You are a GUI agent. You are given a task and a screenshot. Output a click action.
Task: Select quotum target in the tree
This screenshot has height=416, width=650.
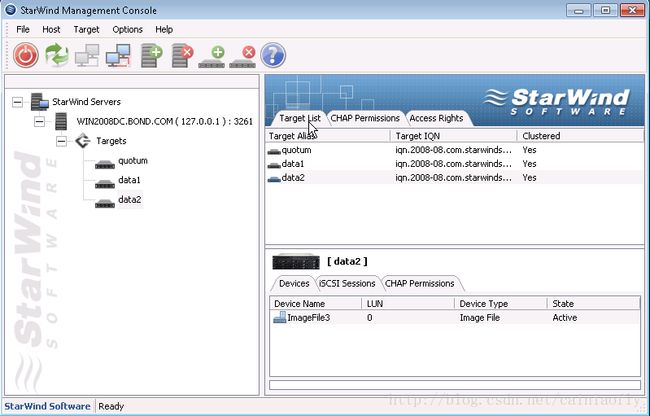pyautogui.click(x=133, y=160)
